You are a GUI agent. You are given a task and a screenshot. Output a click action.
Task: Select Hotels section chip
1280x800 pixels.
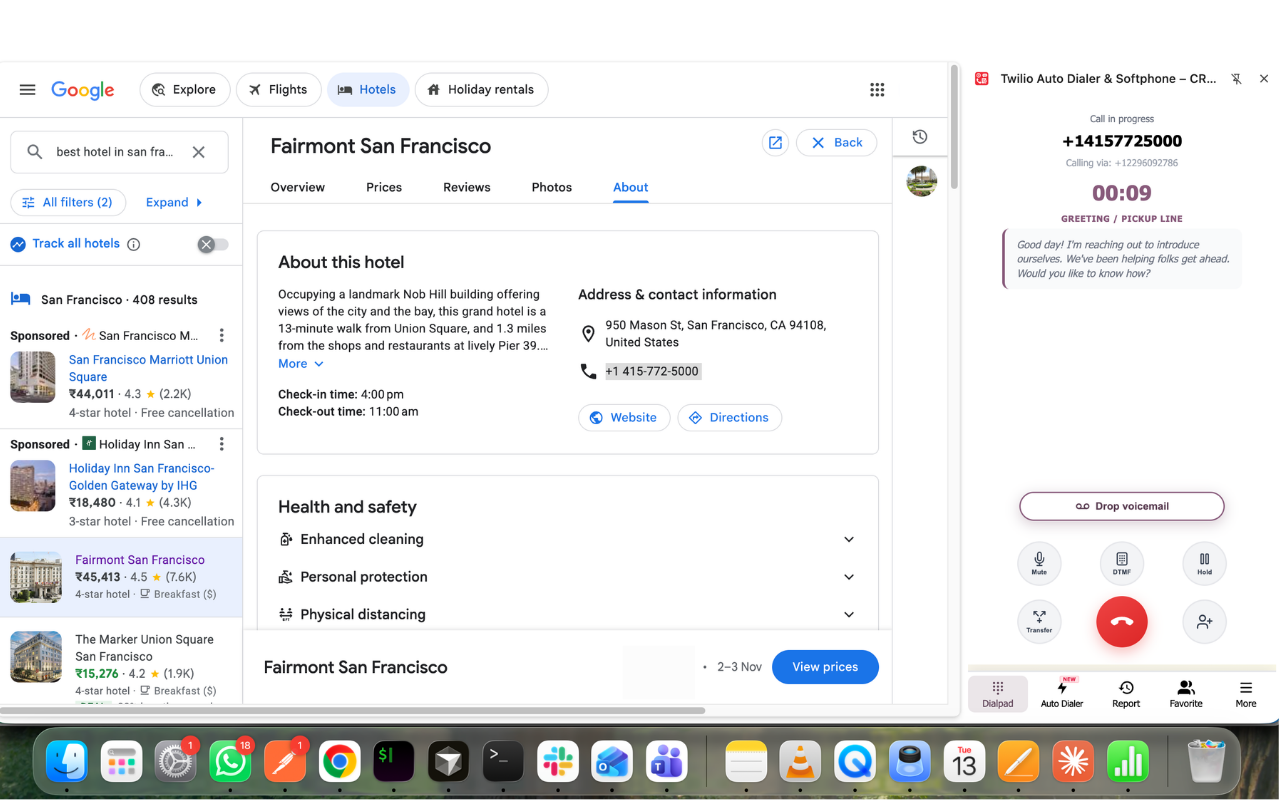(x=368, y=90)
